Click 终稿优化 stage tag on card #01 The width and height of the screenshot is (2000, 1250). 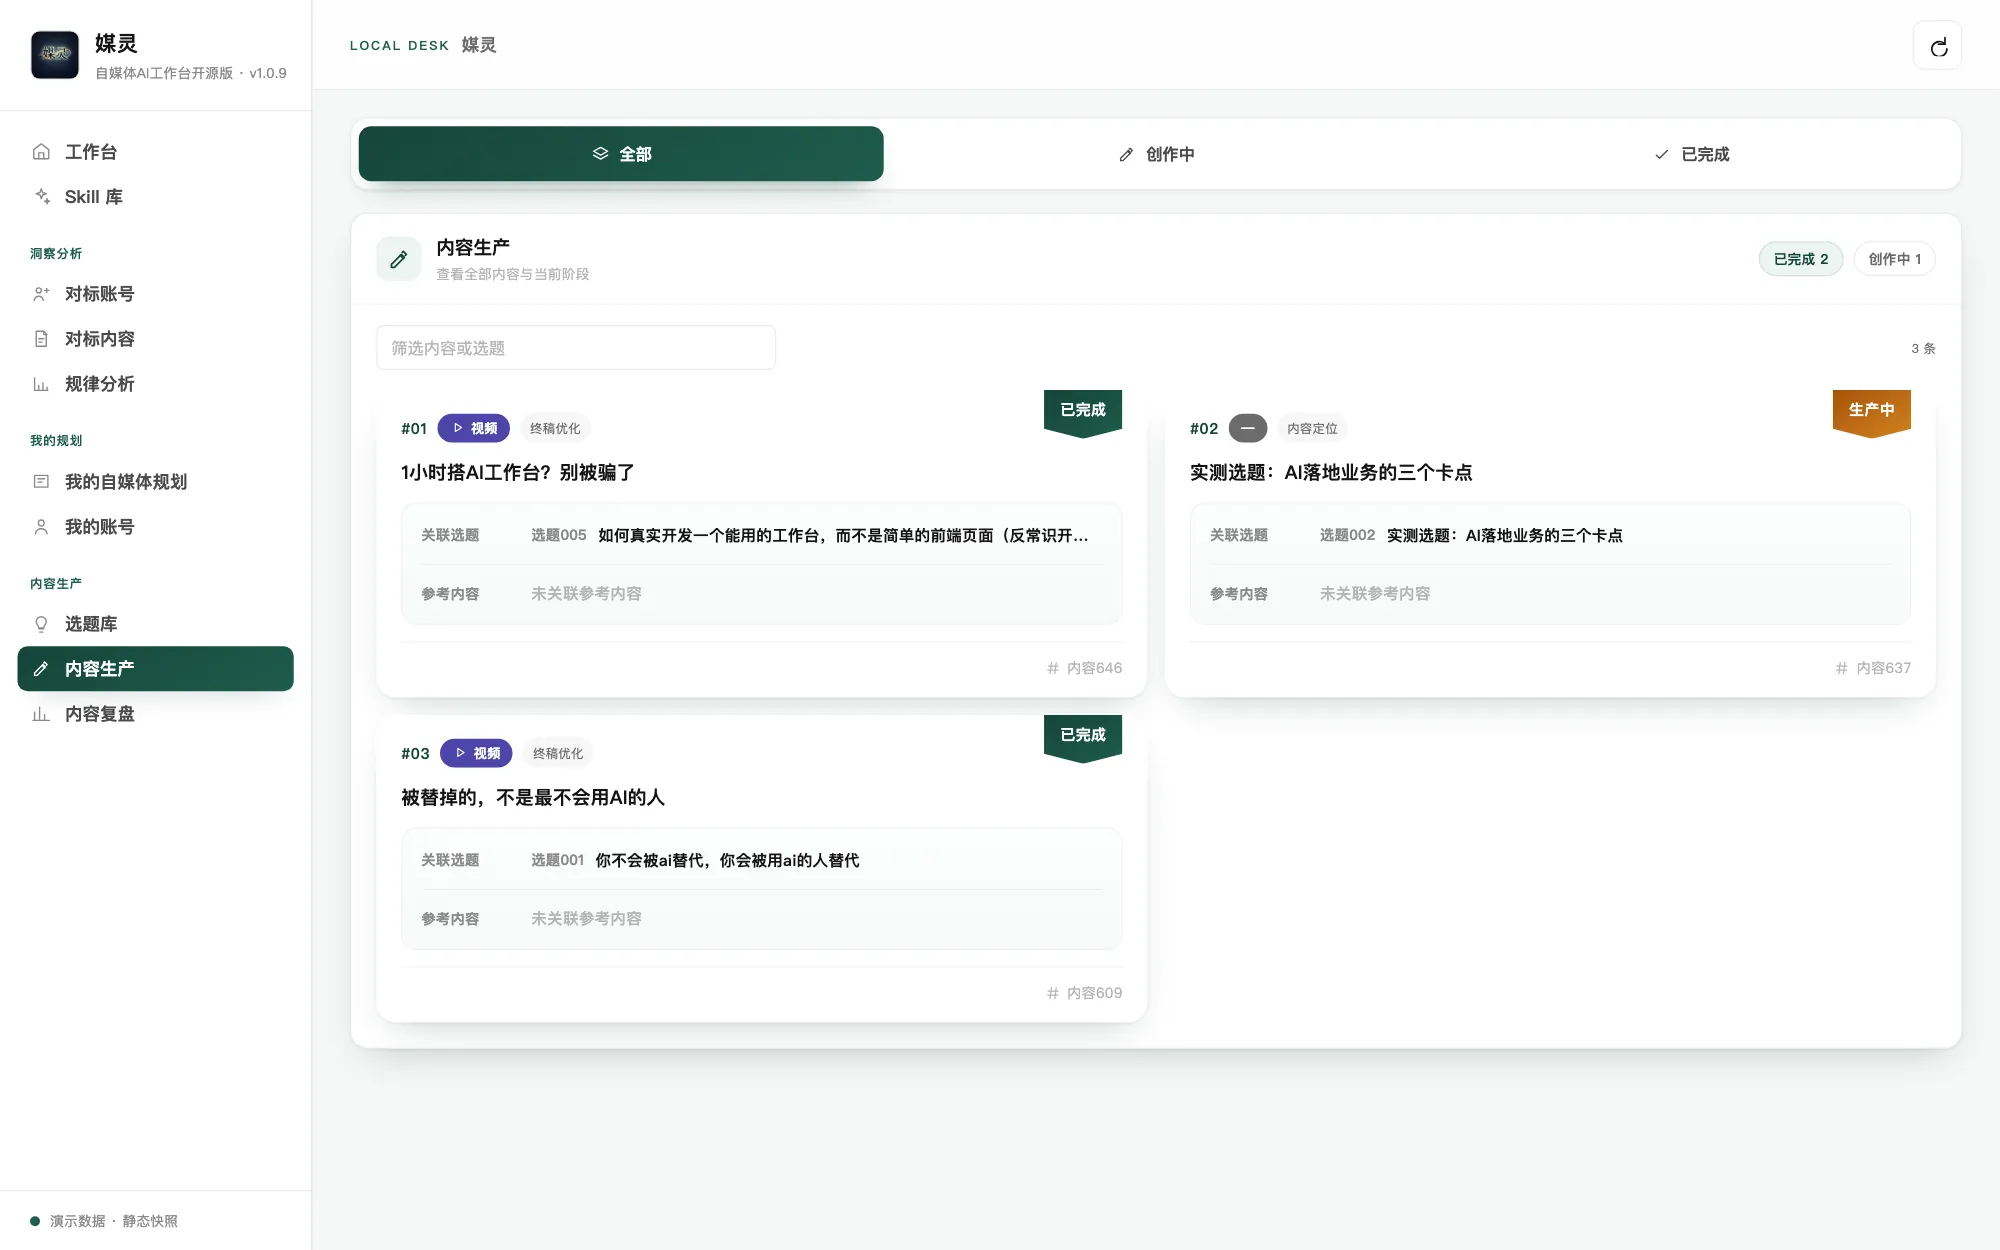[x=555, y=428]
